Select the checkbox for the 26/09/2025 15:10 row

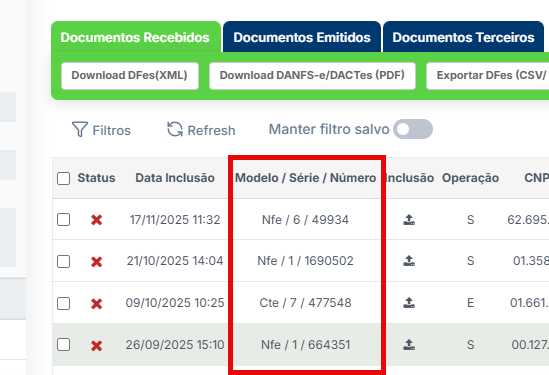click(x=63, y=345)
